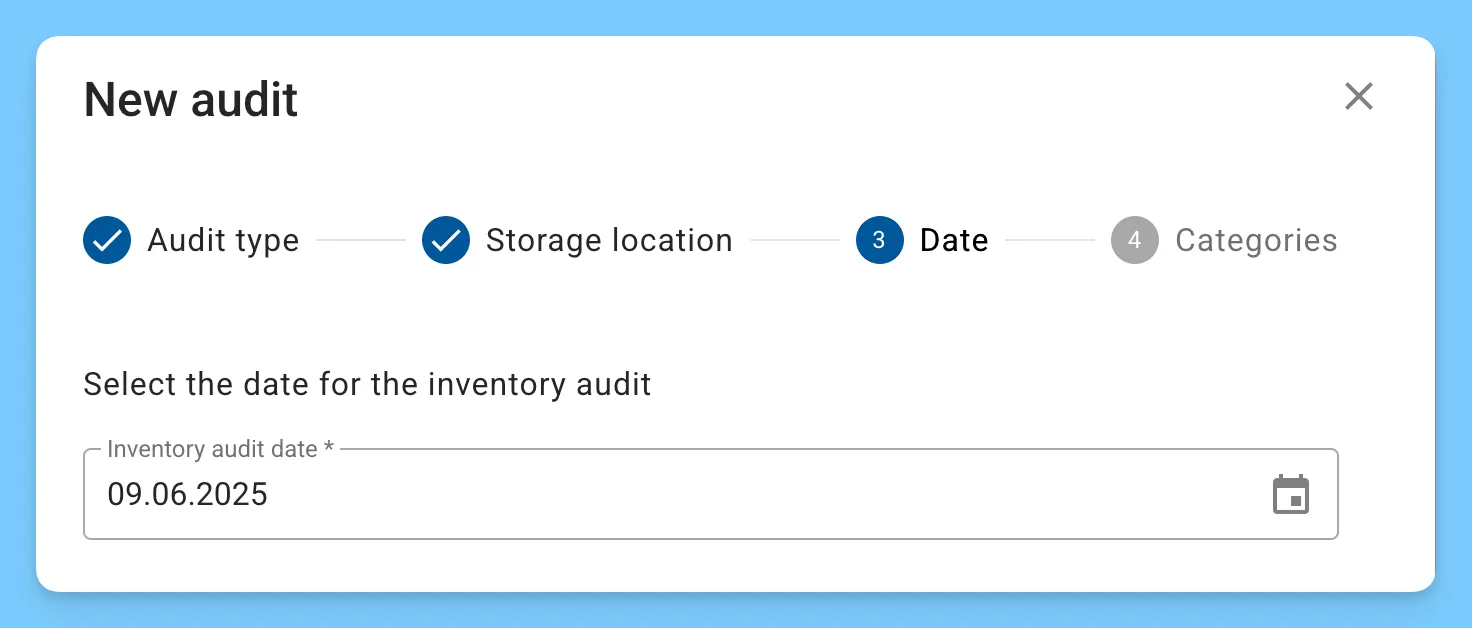The image size is (1472, 628).
Task: Click the Inventory audit date label
Action: (220, 449)
